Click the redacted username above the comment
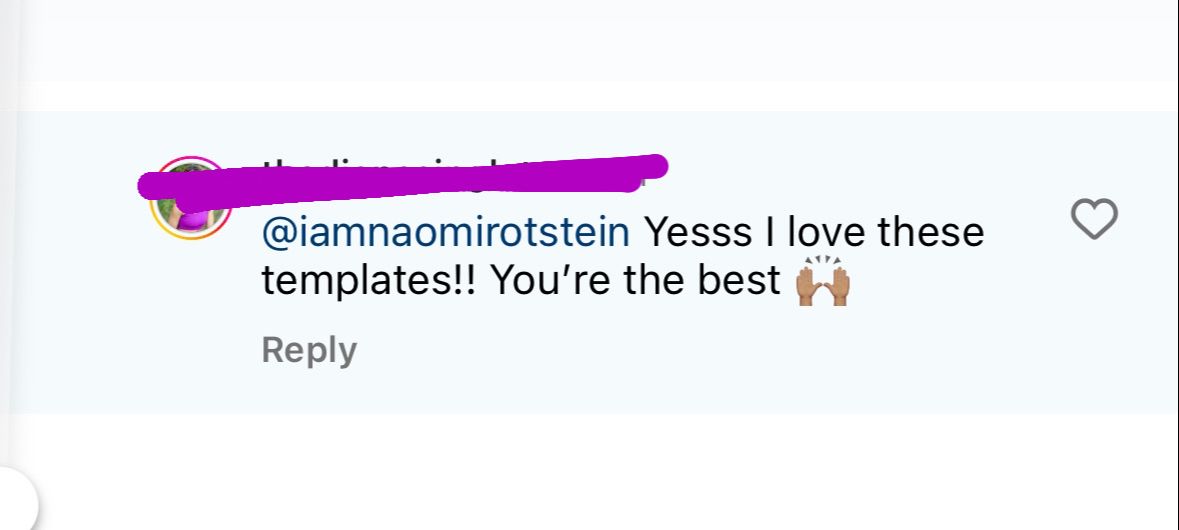Image resolution: width=1179 pixels, height=530 pixels. tap(450, 172)
